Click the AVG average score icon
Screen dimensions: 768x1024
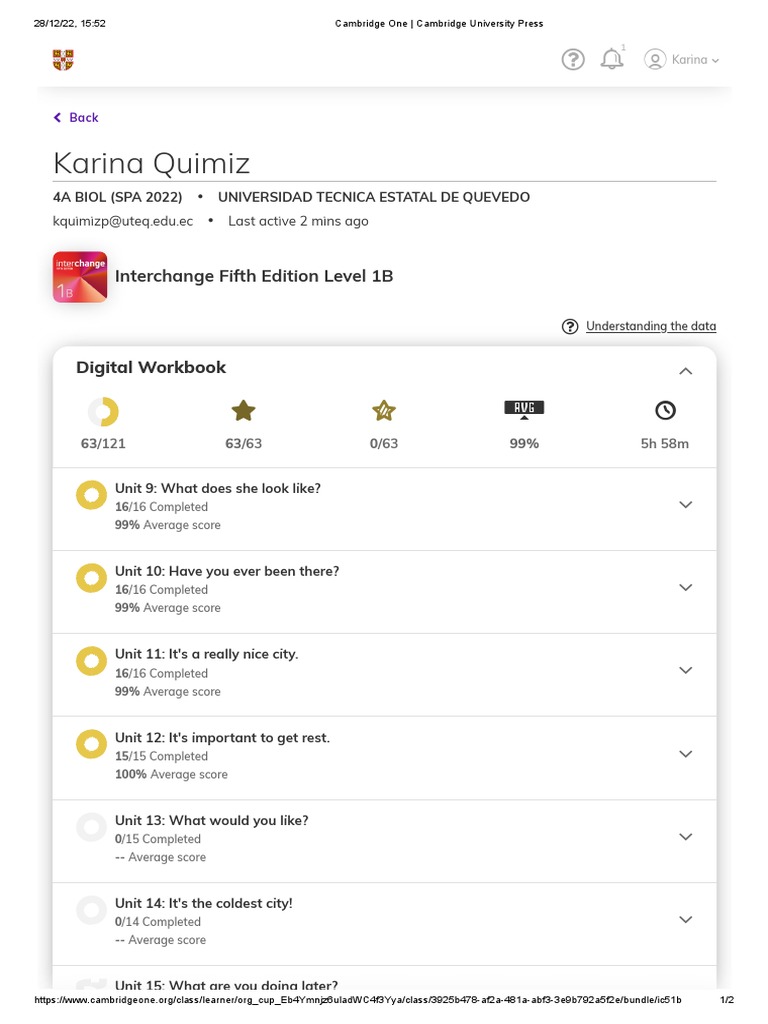[524, 409]
